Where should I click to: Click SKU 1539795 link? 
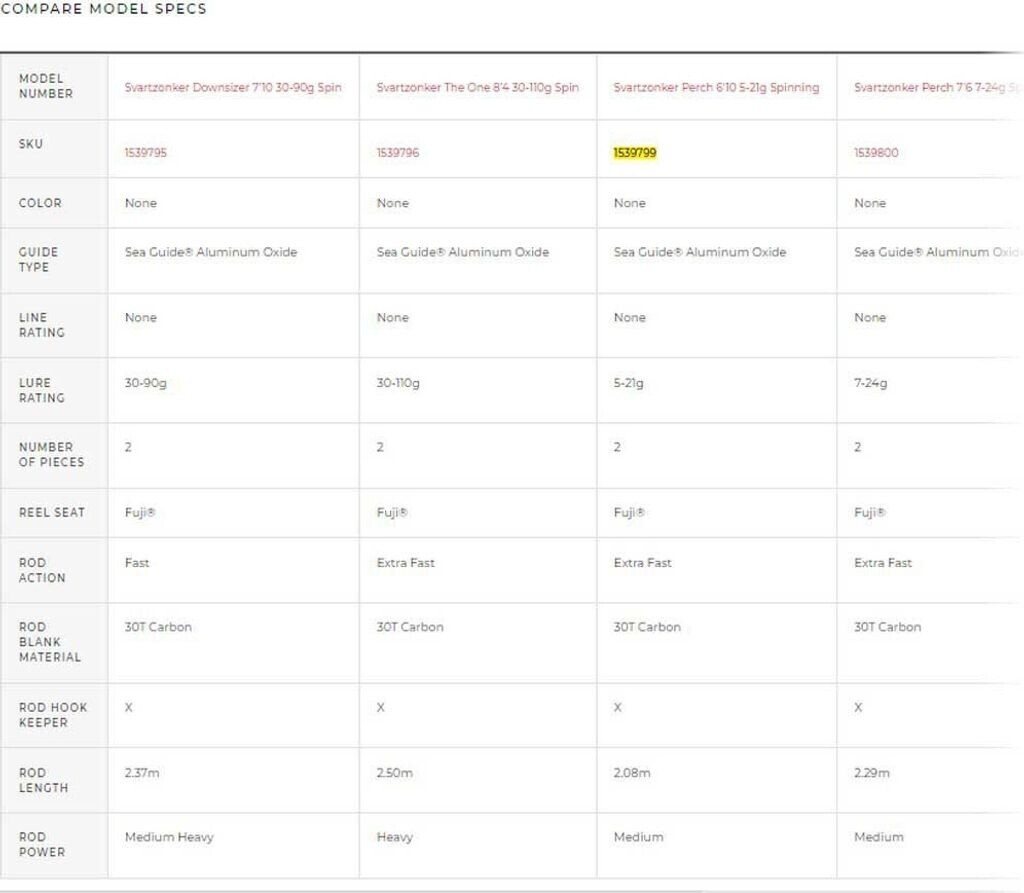[146, 153]
